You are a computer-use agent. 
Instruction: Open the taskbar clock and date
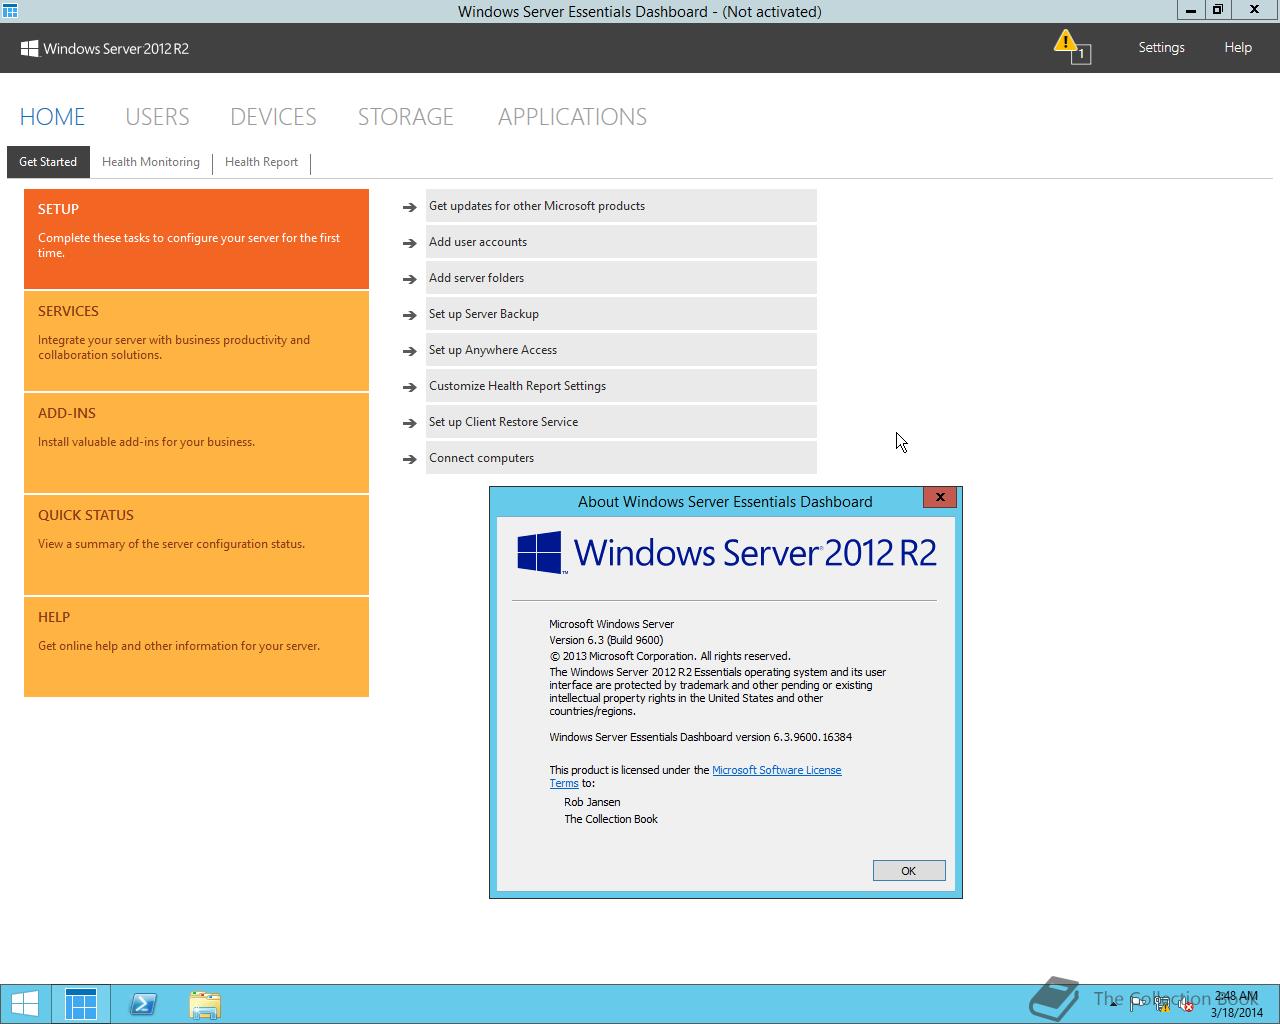(x=1236, y=1004)
